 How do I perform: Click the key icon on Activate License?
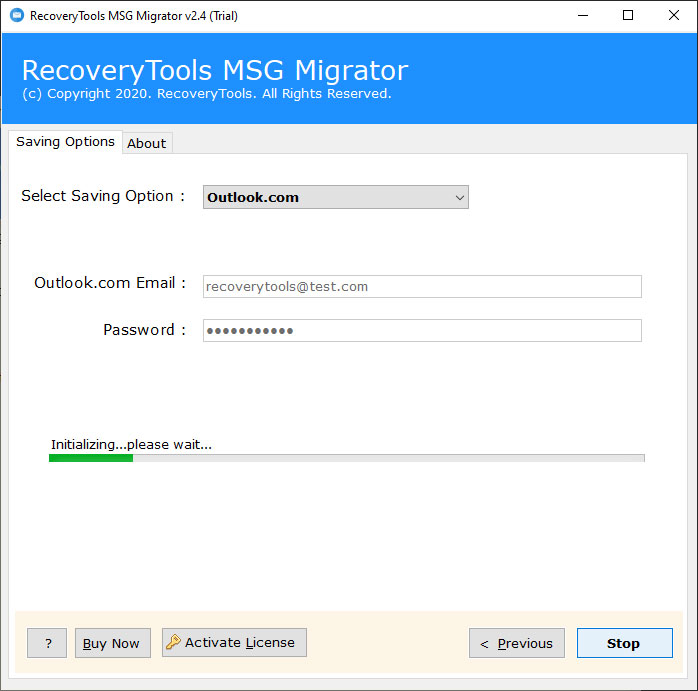point(173,642)
